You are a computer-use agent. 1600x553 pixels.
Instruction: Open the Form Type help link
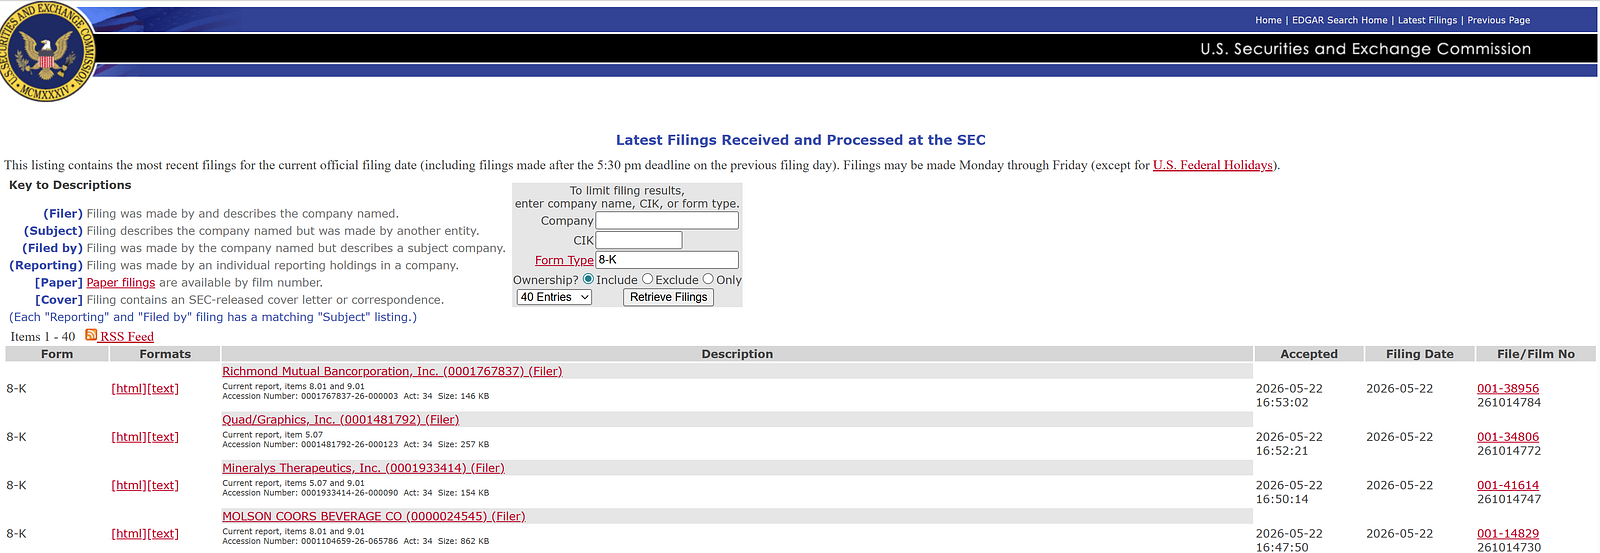coord(564,260)
